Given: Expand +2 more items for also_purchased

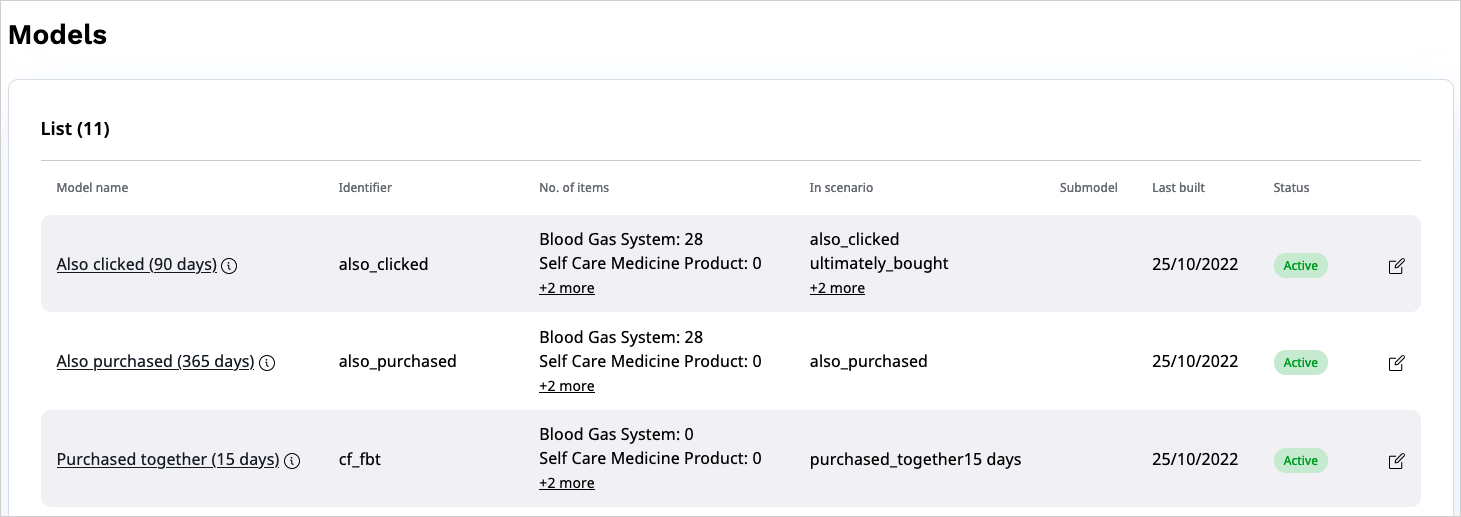Looking at the screenshot, I should (x=567, y=386).
